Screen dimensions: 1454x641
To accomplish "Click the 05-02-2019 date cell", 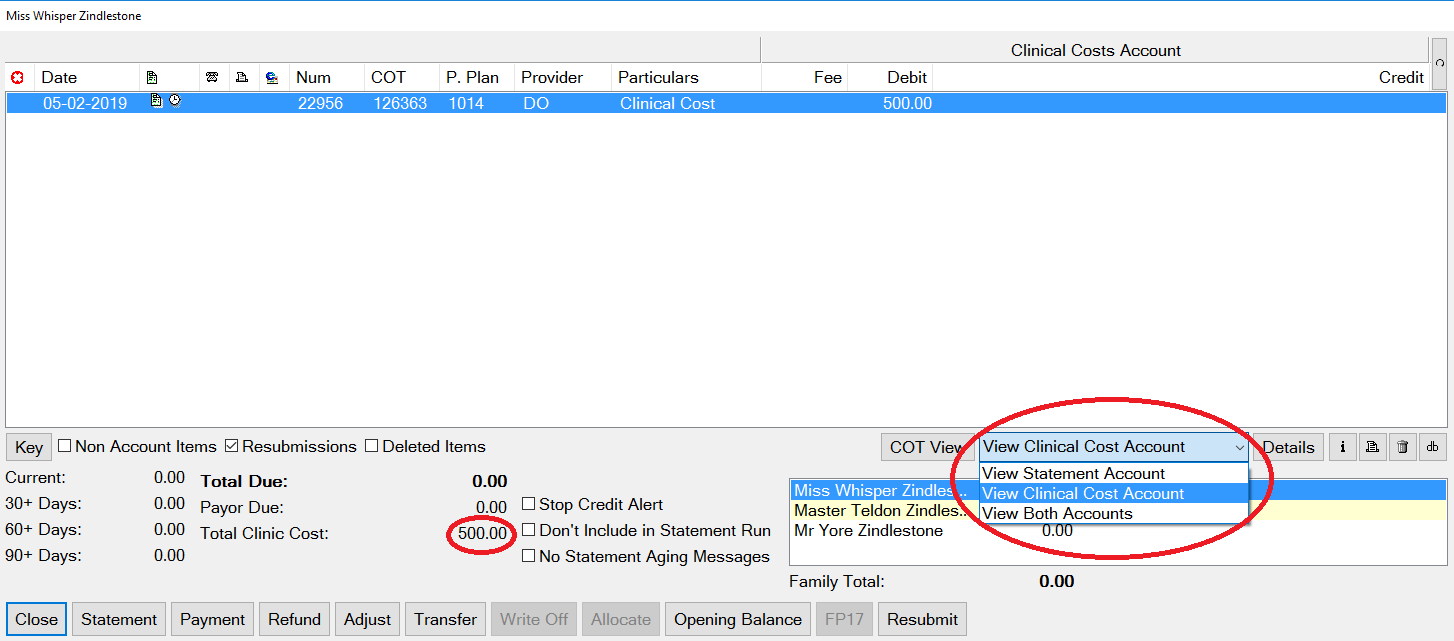I will pos(85,103).
